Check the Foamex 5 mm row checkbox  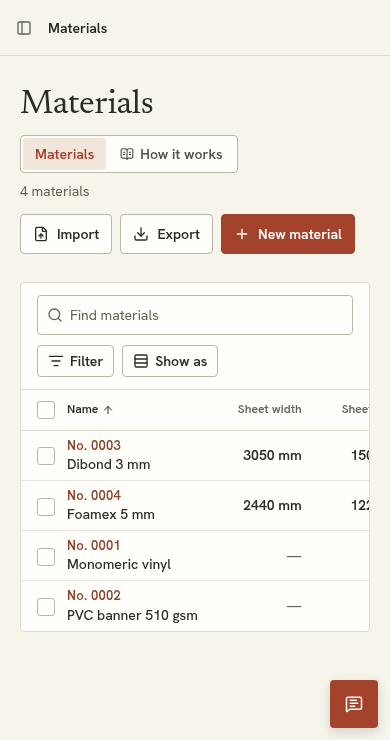click(46, 507)
